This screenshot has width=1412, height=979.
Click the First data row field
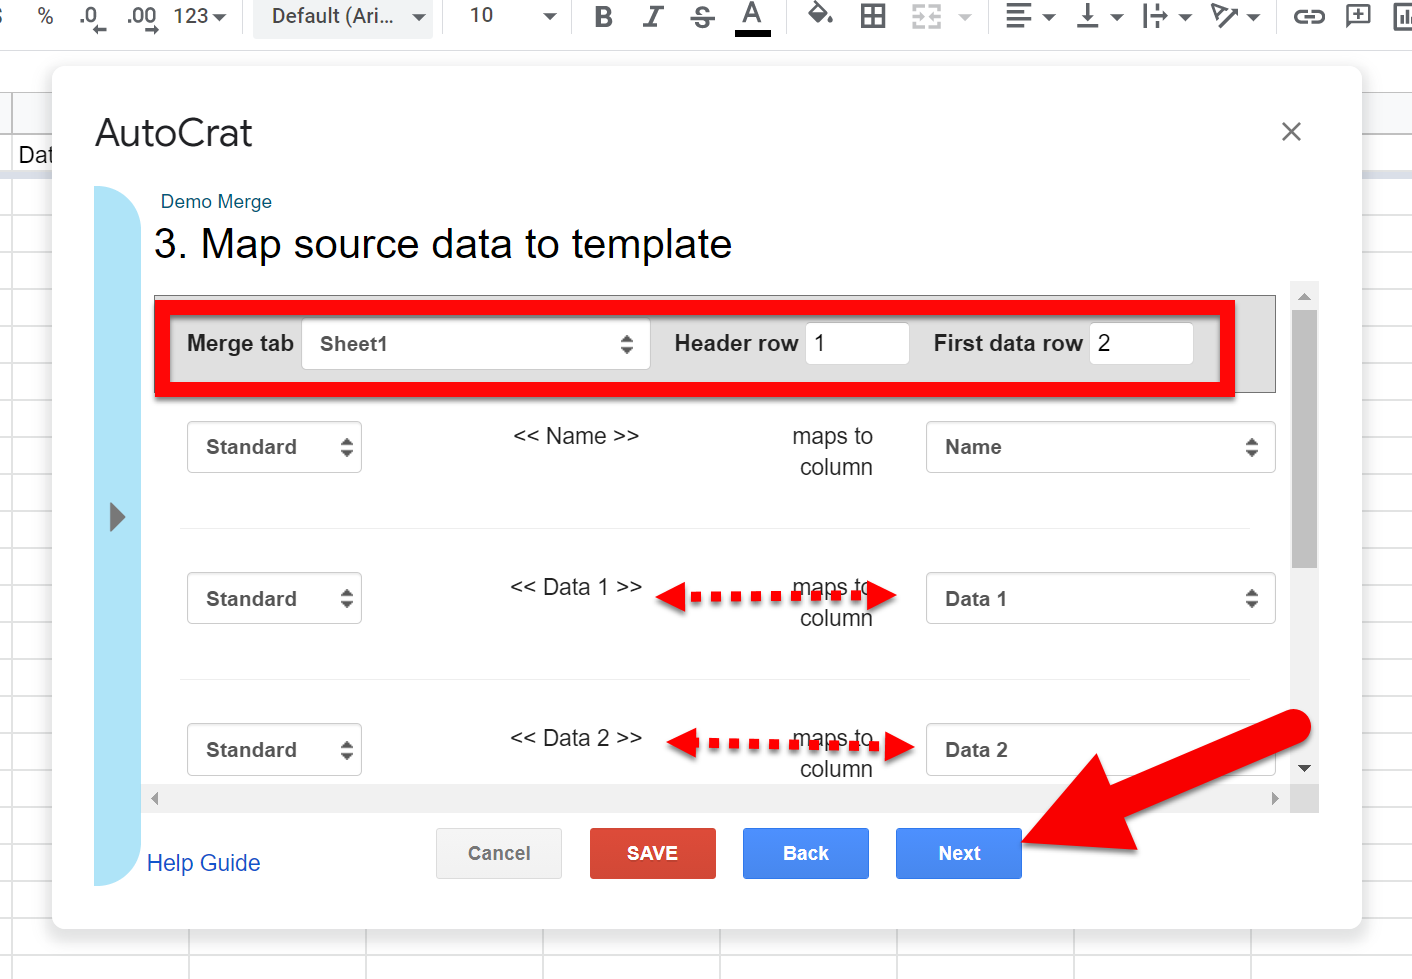(1141, 343)
